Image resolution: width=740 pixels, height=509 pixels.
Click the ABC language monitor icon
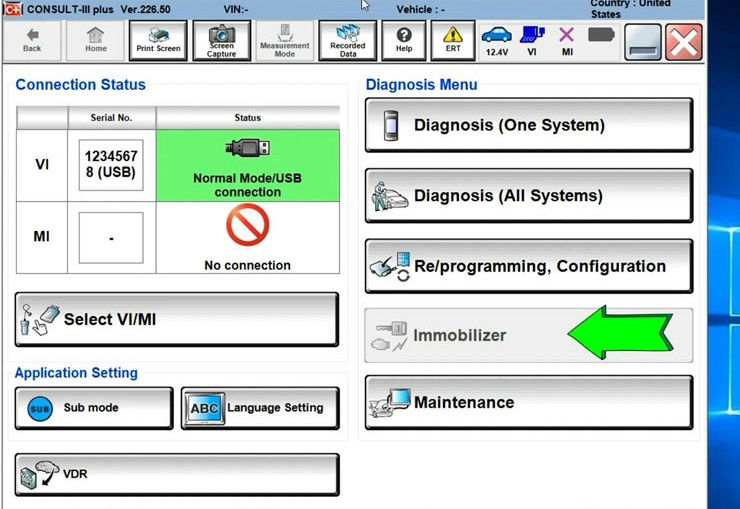(204, 408)
